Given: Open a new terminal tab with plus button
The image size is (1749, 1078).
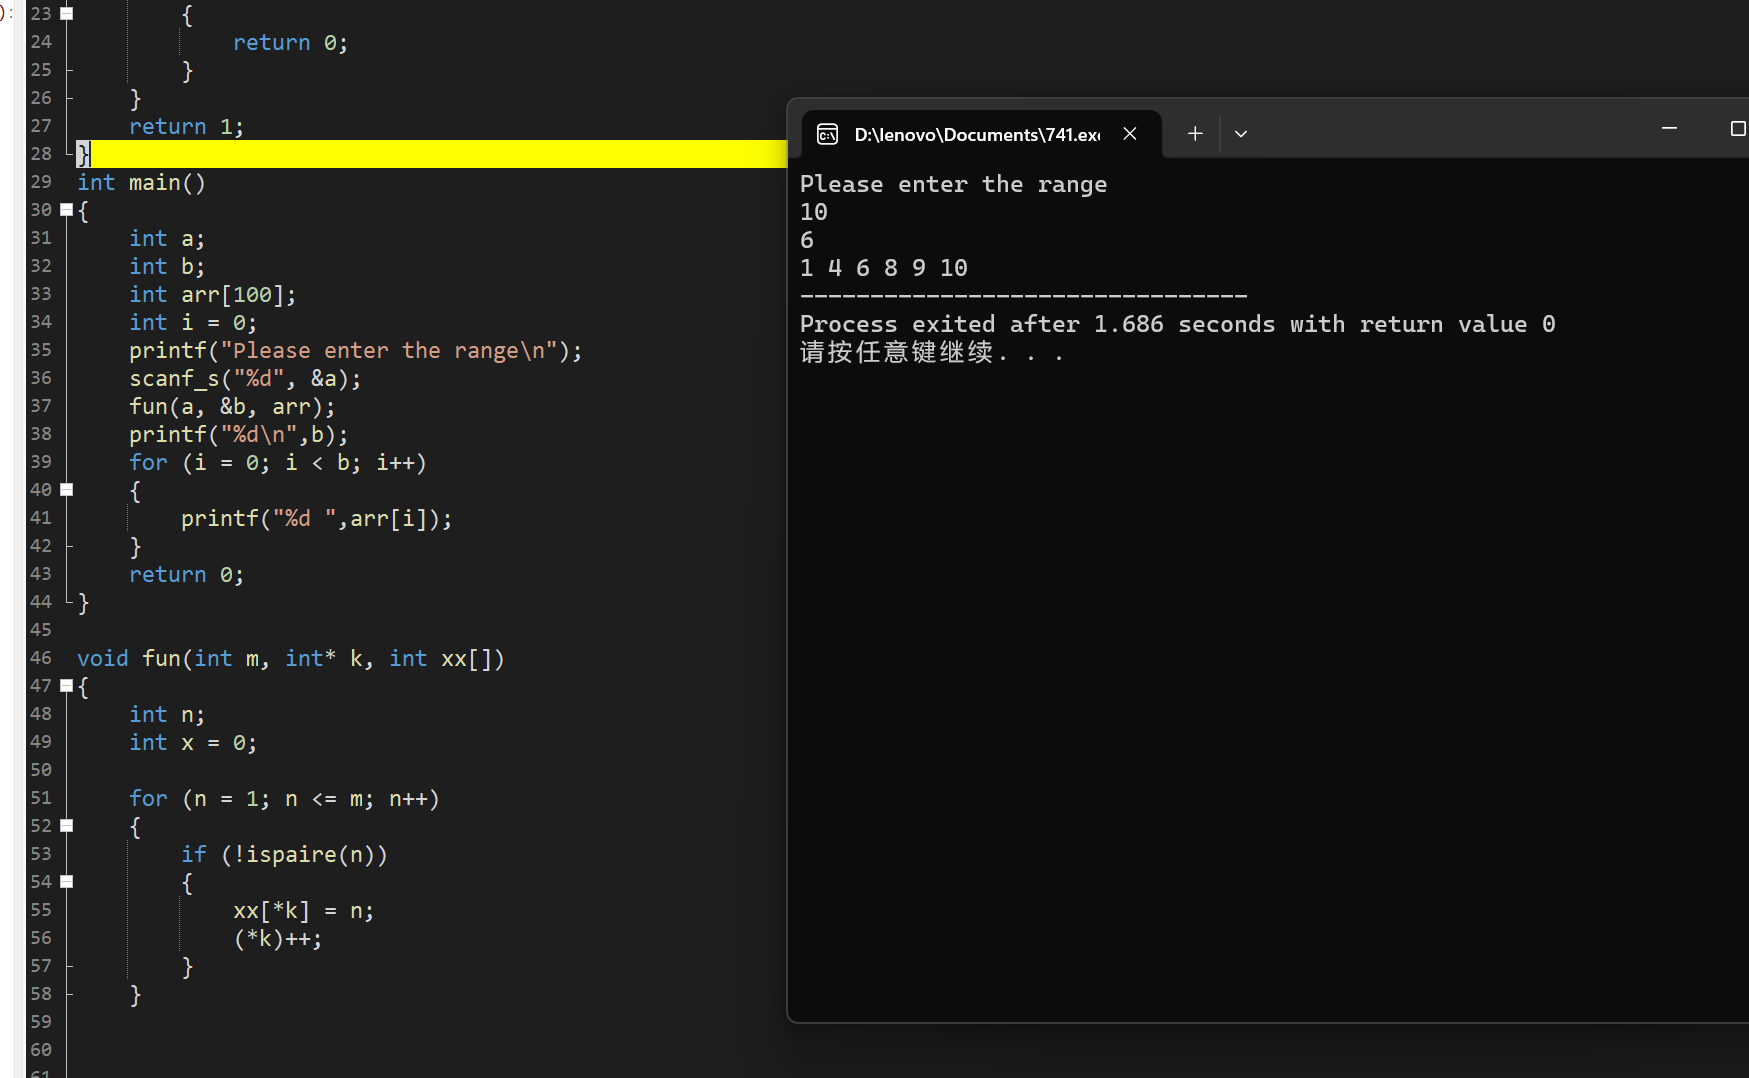Looking at the screenshot, I should [x=1194, y=134].
